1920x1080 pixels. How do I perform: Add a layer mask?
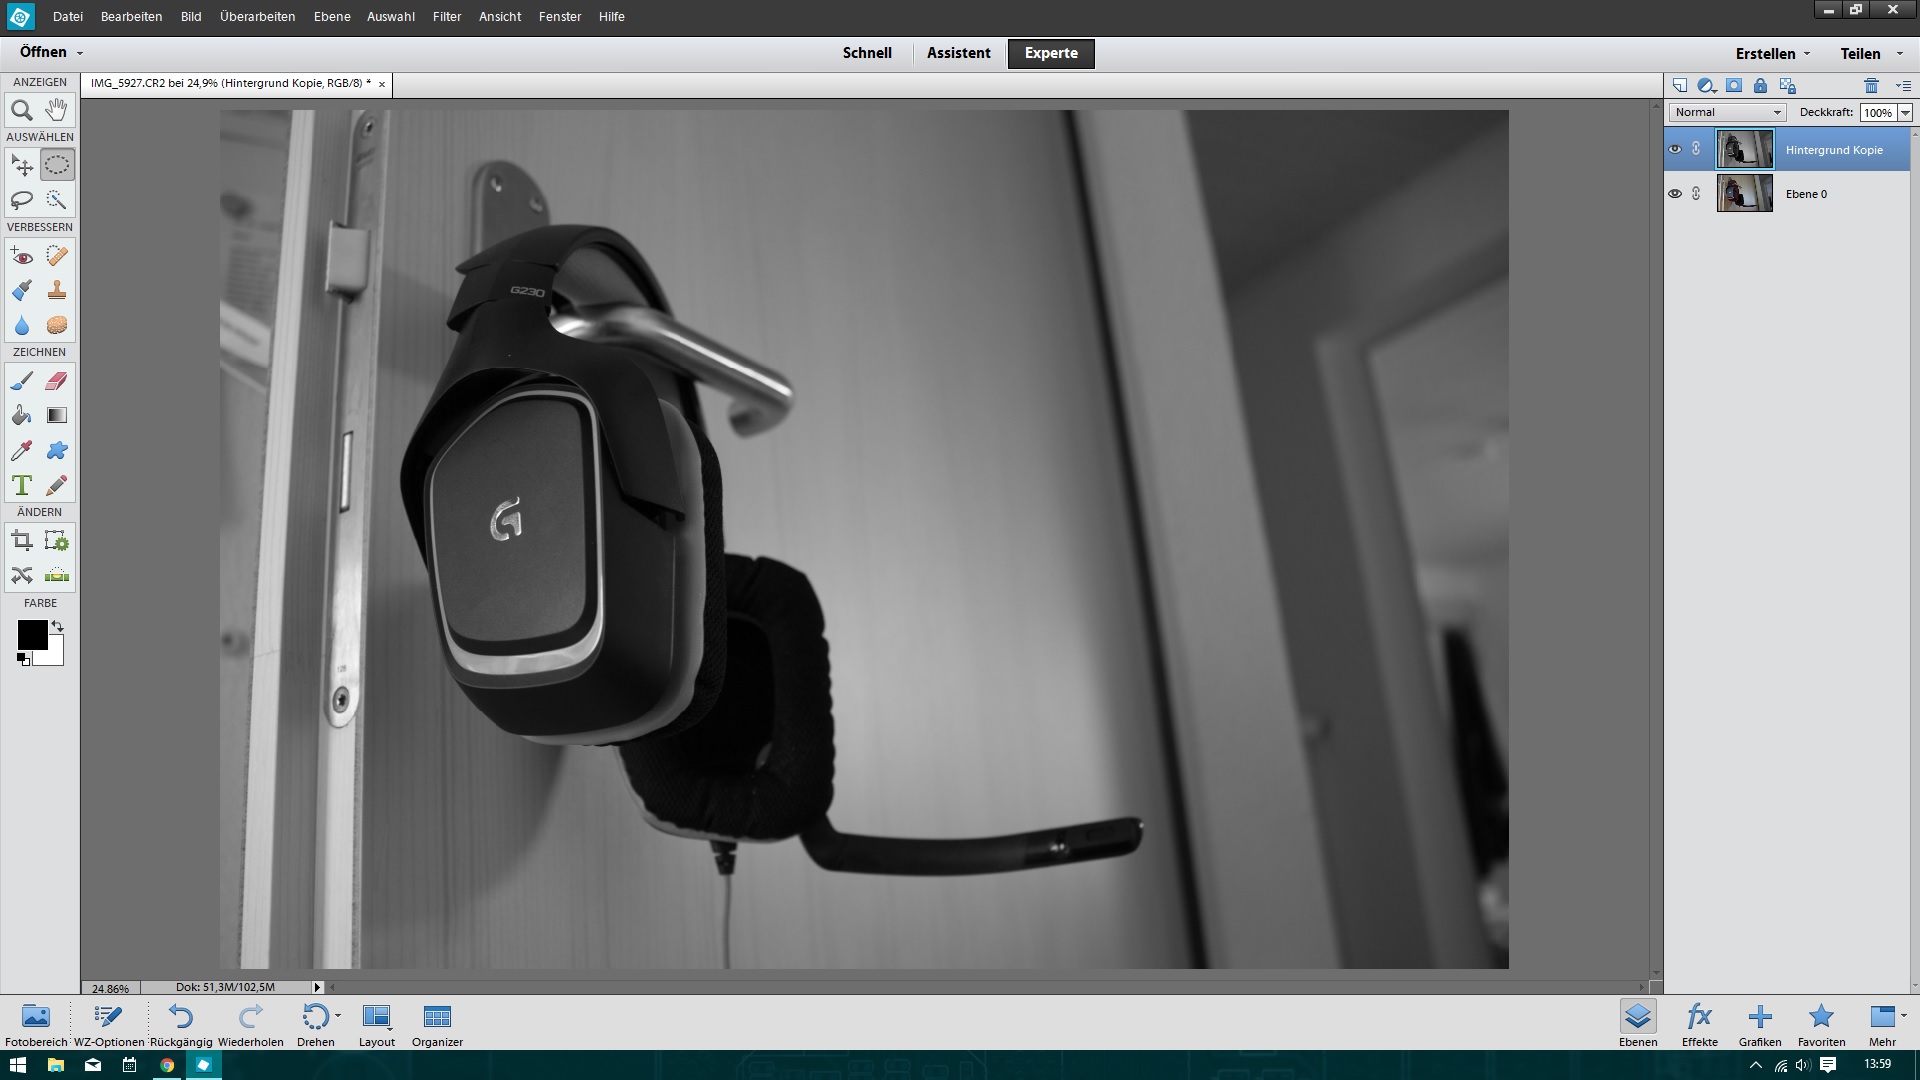pos(1734,86)
